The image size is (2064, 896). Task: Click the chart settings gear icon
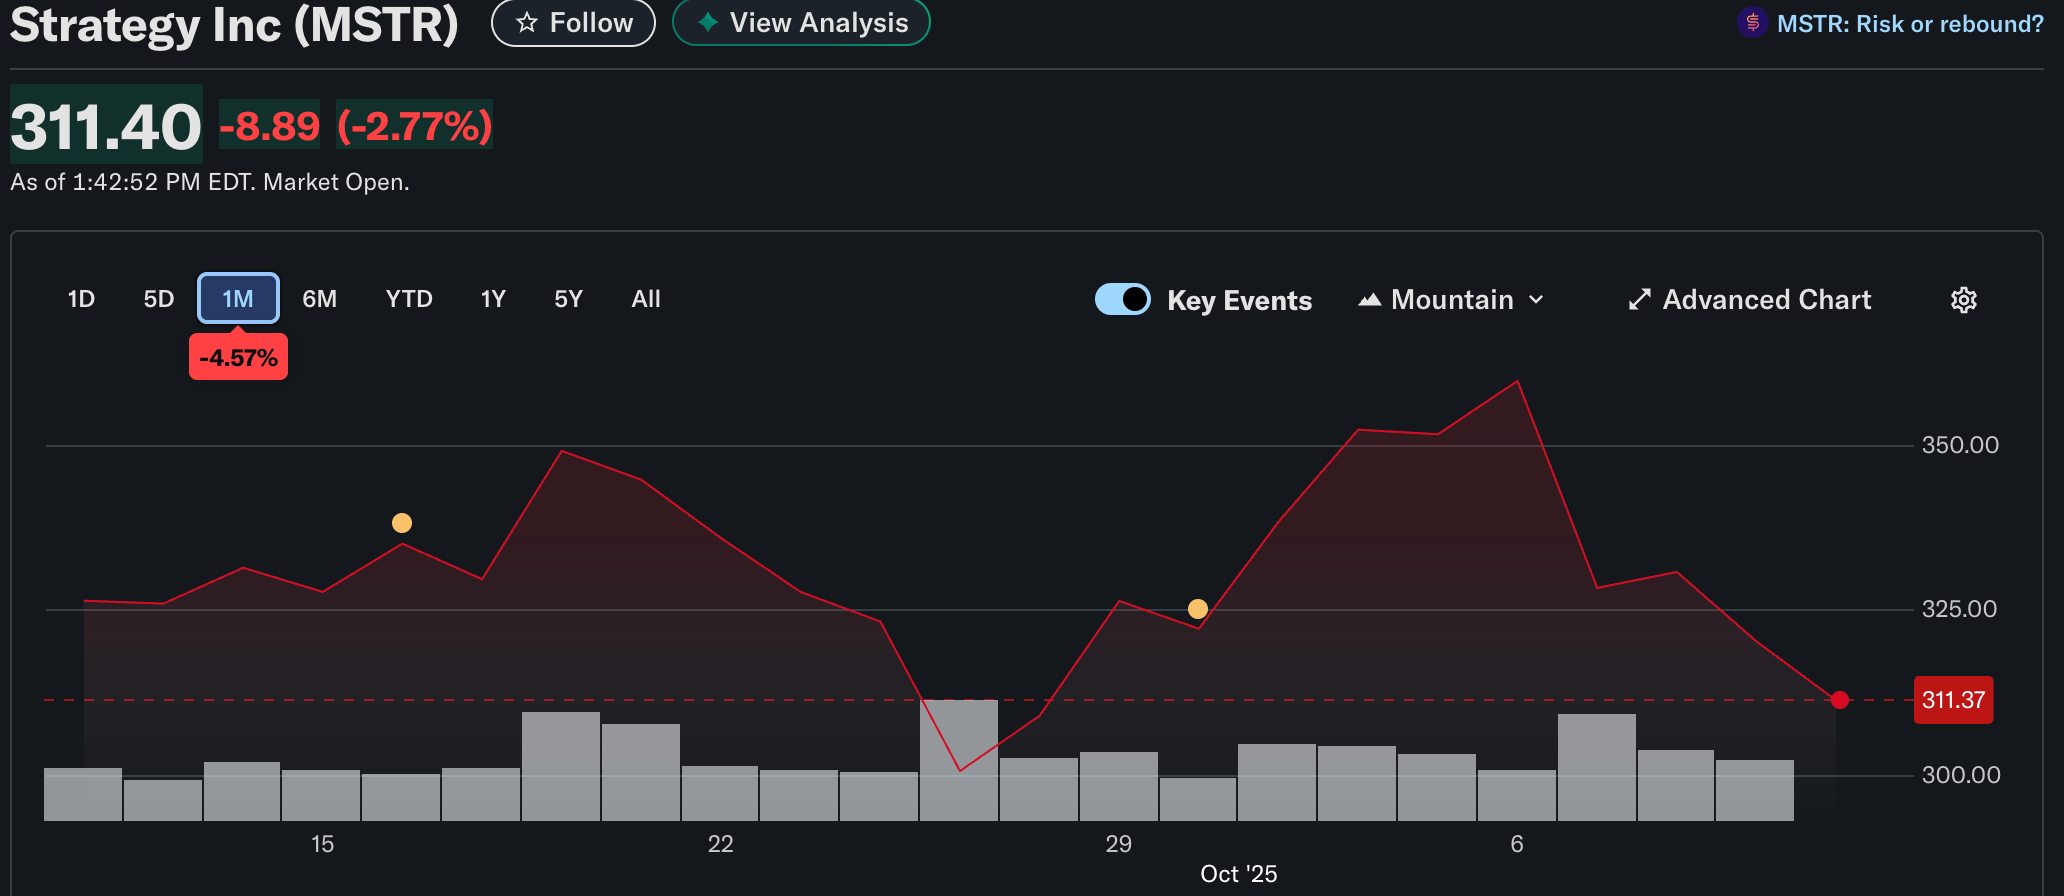point(1963,300)
